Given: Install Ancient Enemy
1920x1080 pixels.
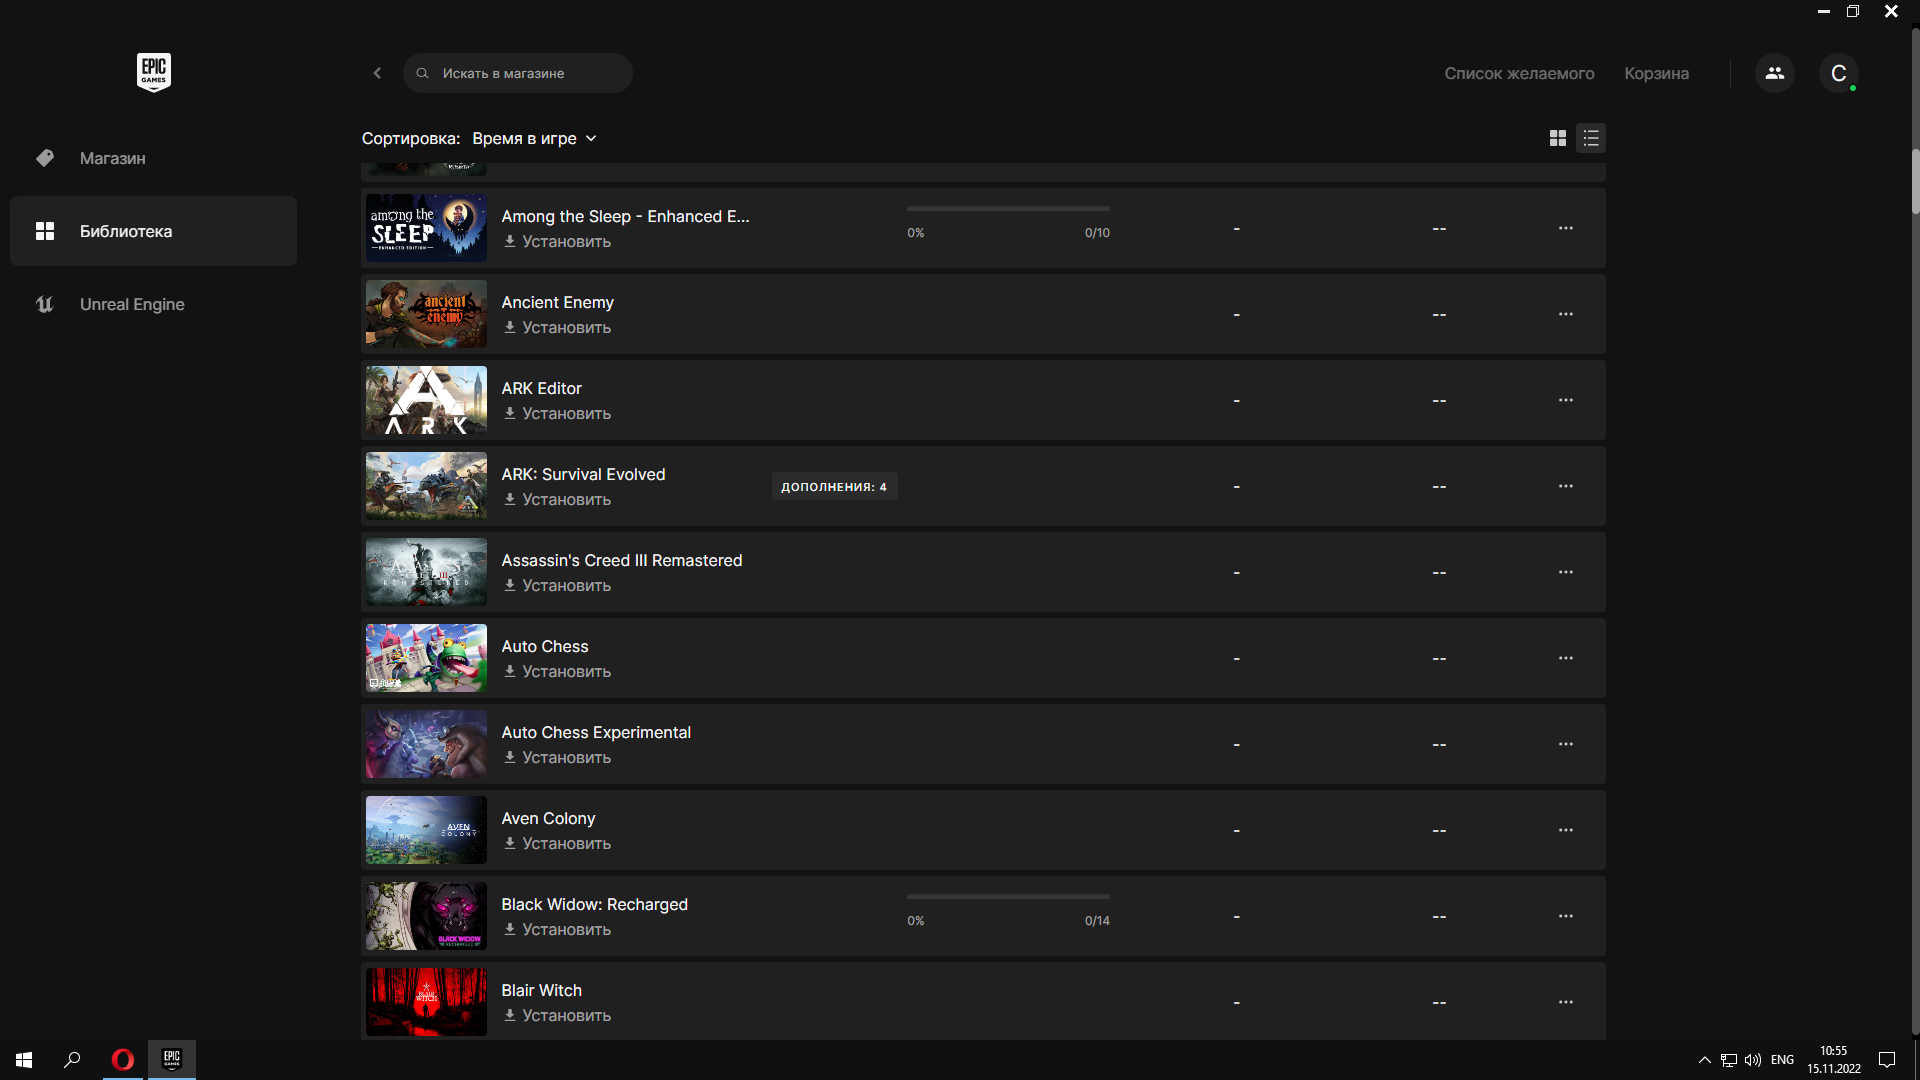Looking at the screenshot, I should [x=557, y=328].
